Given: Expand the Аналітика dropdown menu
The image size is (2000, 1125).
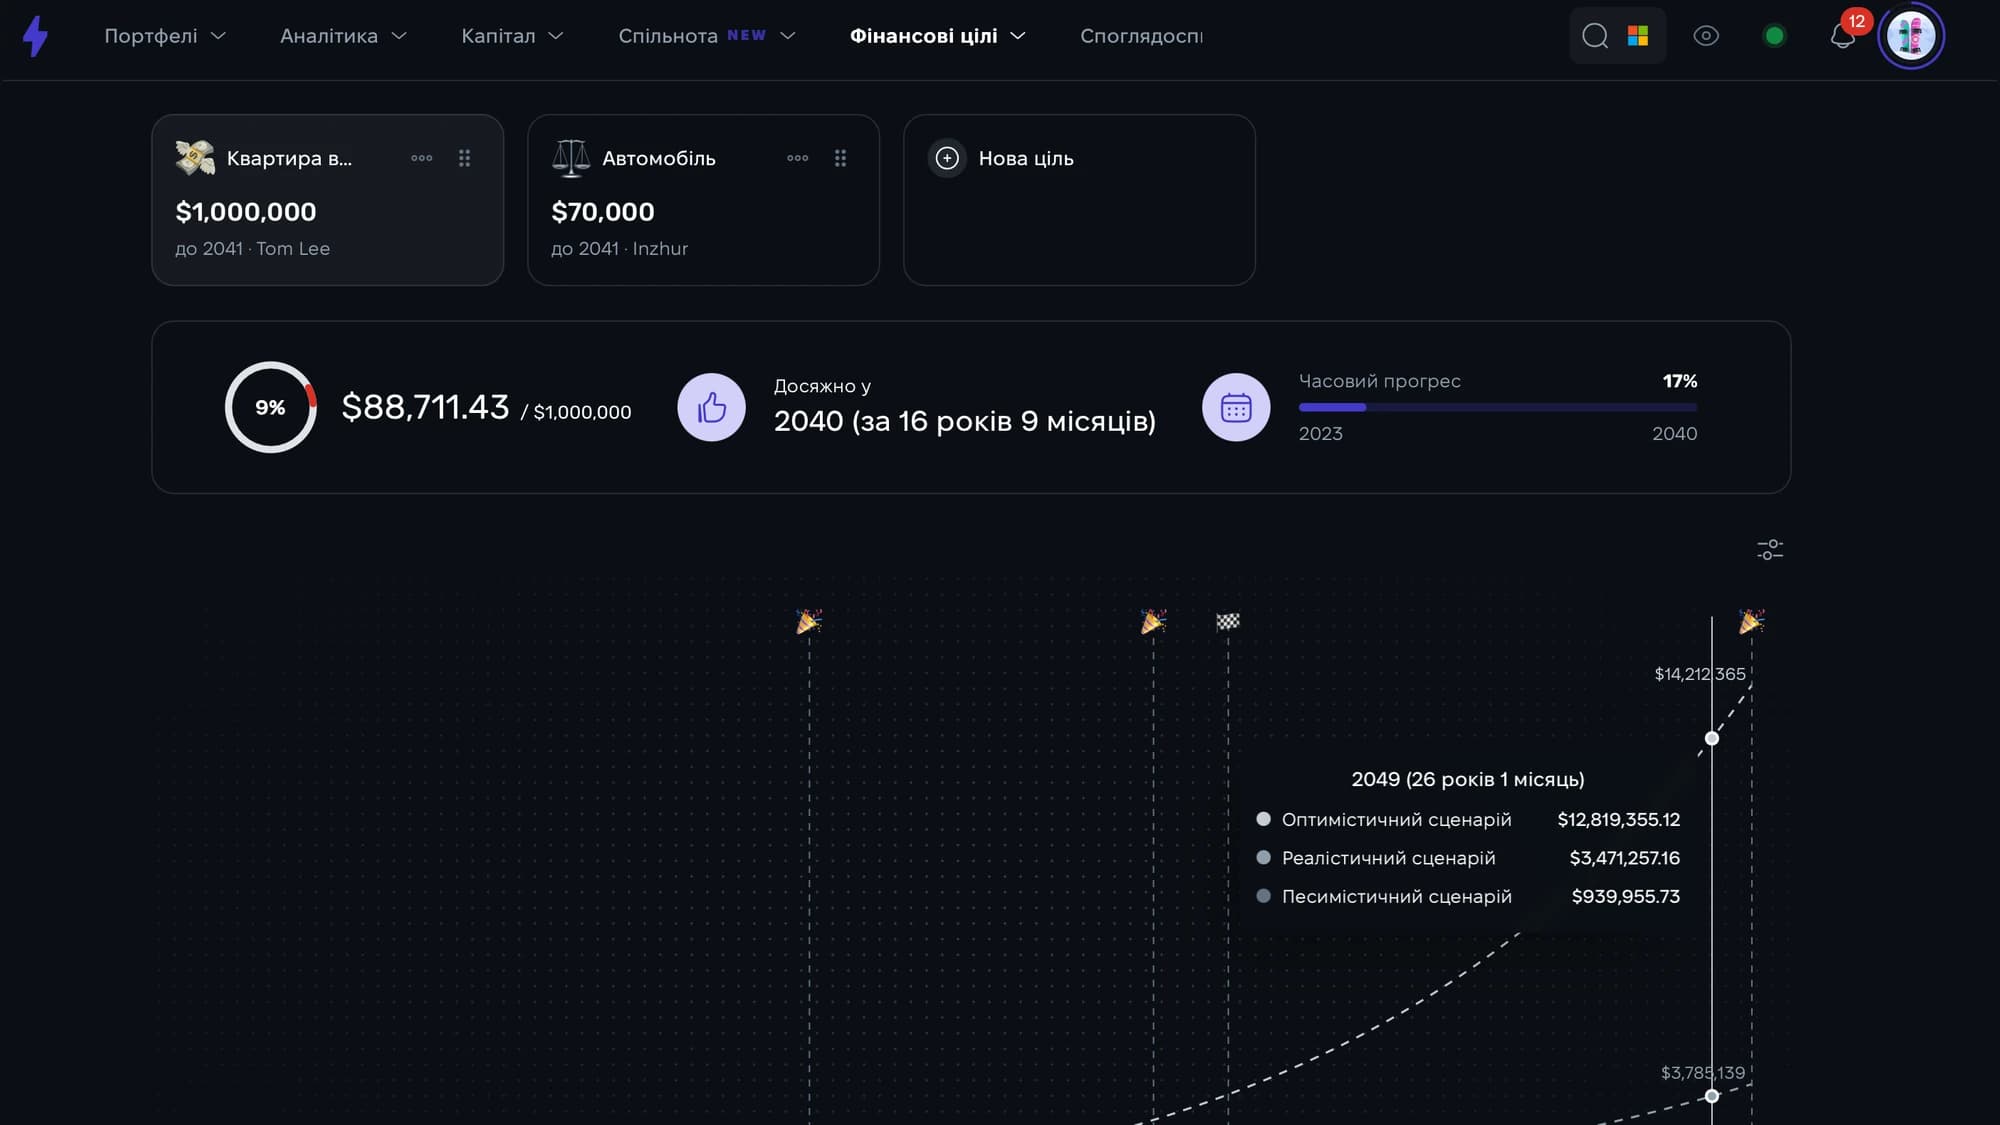Looking at the screenshot, I should [344, 36].
